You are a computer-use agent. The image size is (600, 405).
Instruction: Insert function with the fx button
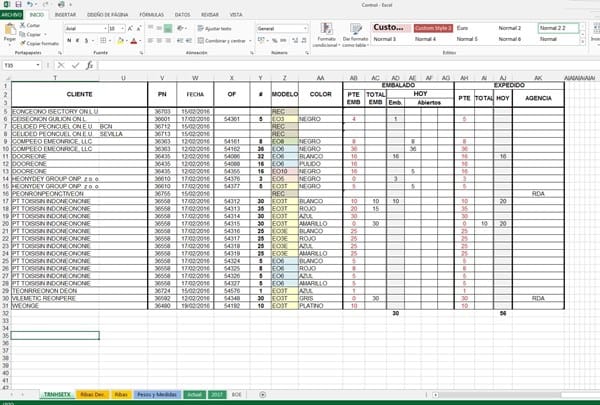[90, 65]
